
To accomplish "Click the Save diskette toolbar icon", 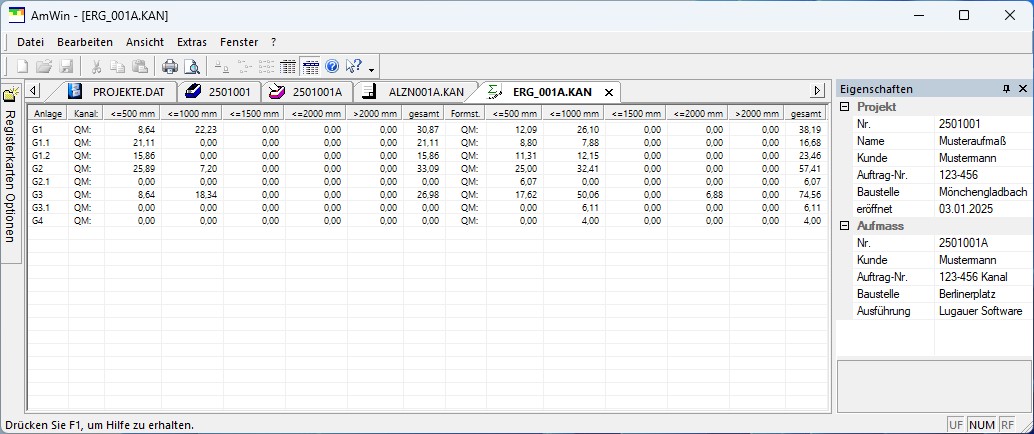I will tap(66, 66).
